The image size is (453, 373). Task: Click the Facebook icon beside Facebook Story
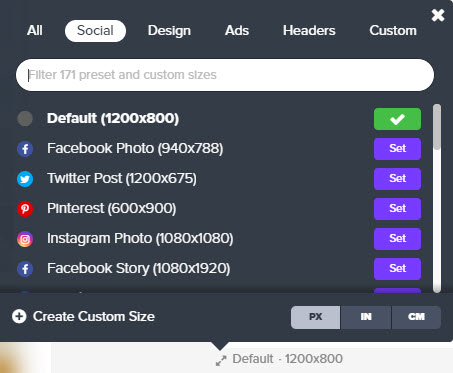(25, 269)
